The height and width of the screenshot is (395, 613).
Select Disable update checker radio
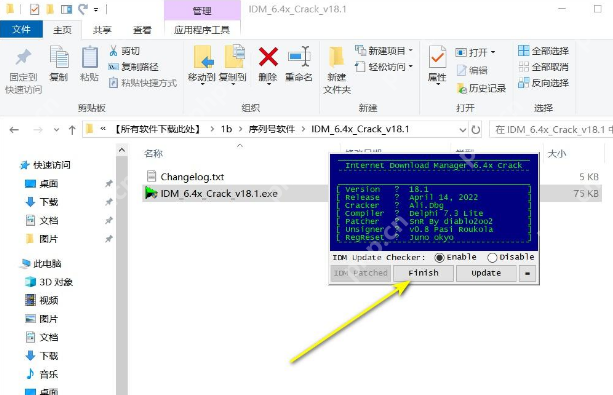492,257
